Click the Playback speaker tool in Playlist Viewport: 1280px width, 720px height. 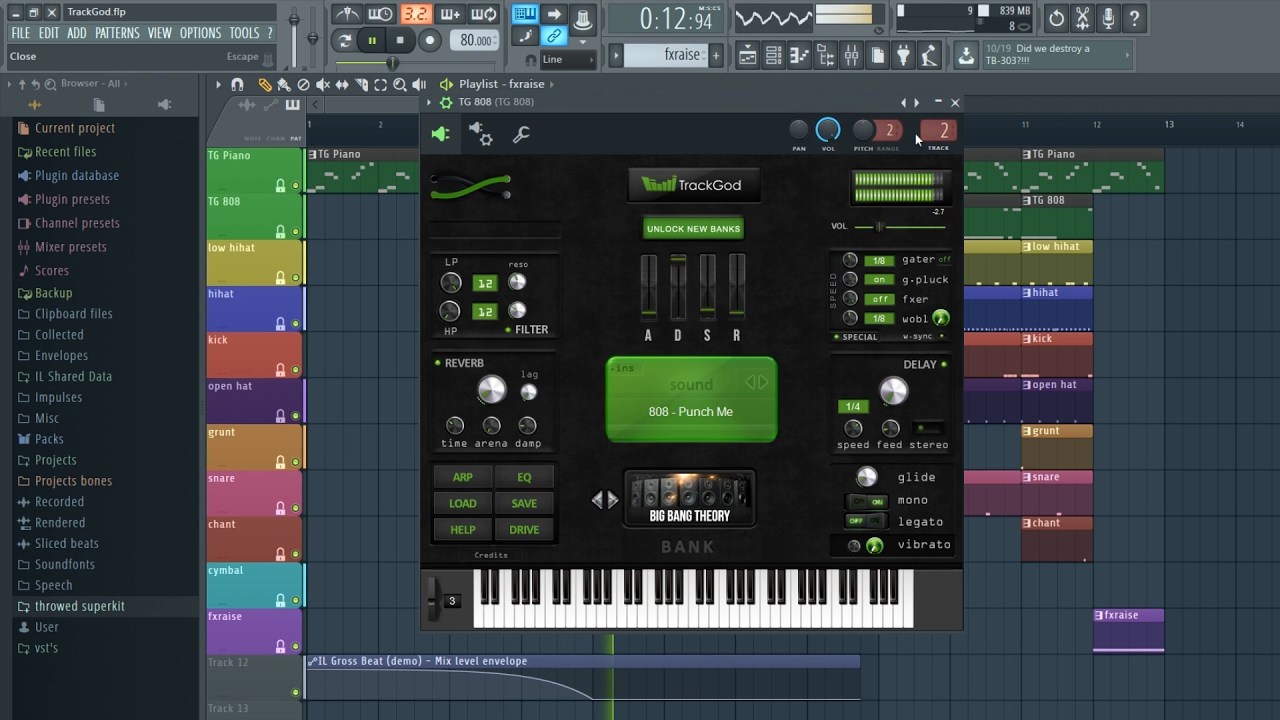419,85
